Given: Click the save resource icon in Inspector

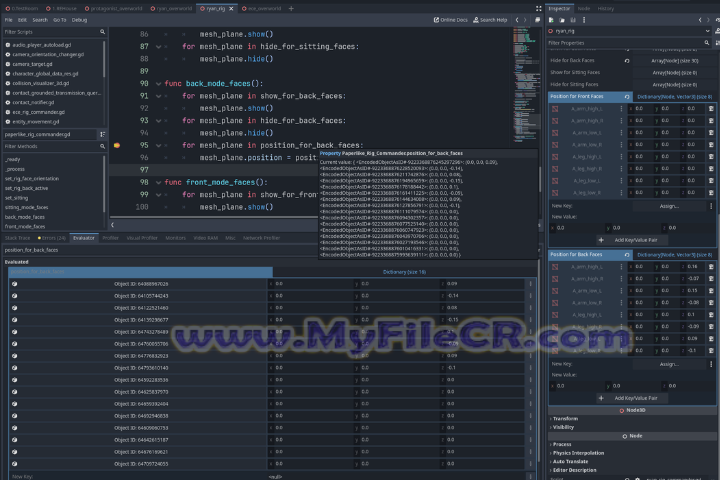Looking at the screenshot, I should point(573,20).
